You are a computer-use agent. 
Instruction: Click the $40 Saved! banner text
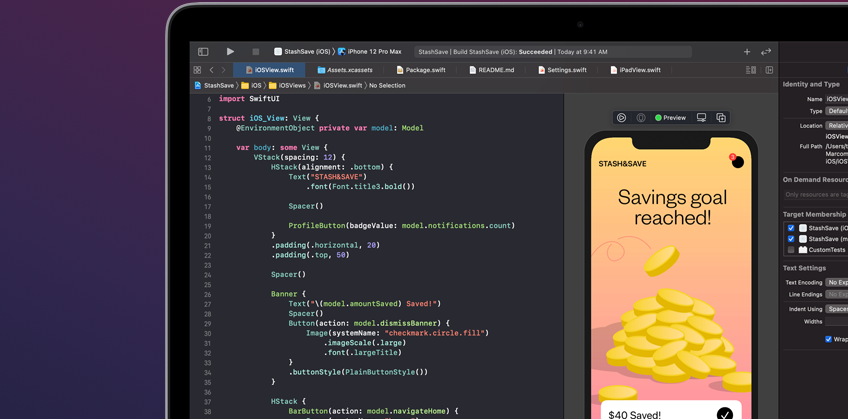(634, 415)
